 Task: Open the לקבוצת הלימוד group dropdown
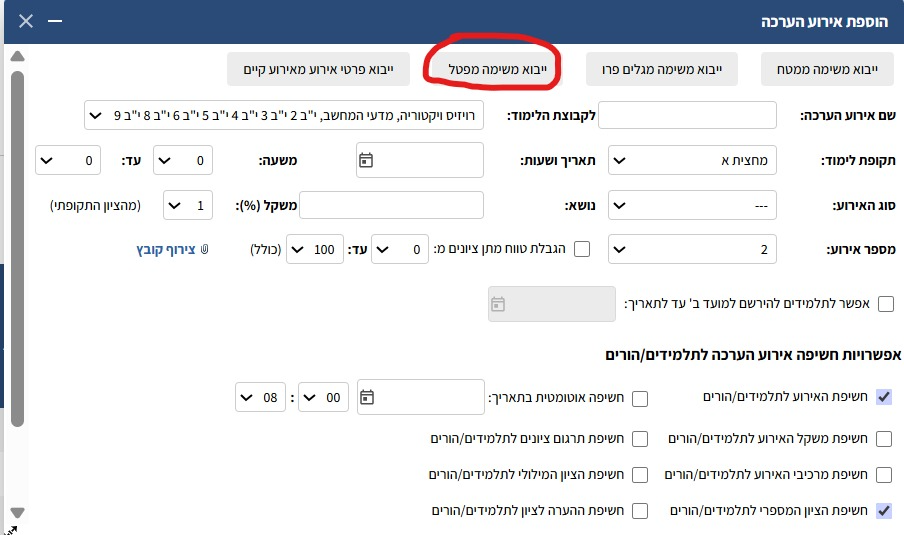[x=284, y=115]
